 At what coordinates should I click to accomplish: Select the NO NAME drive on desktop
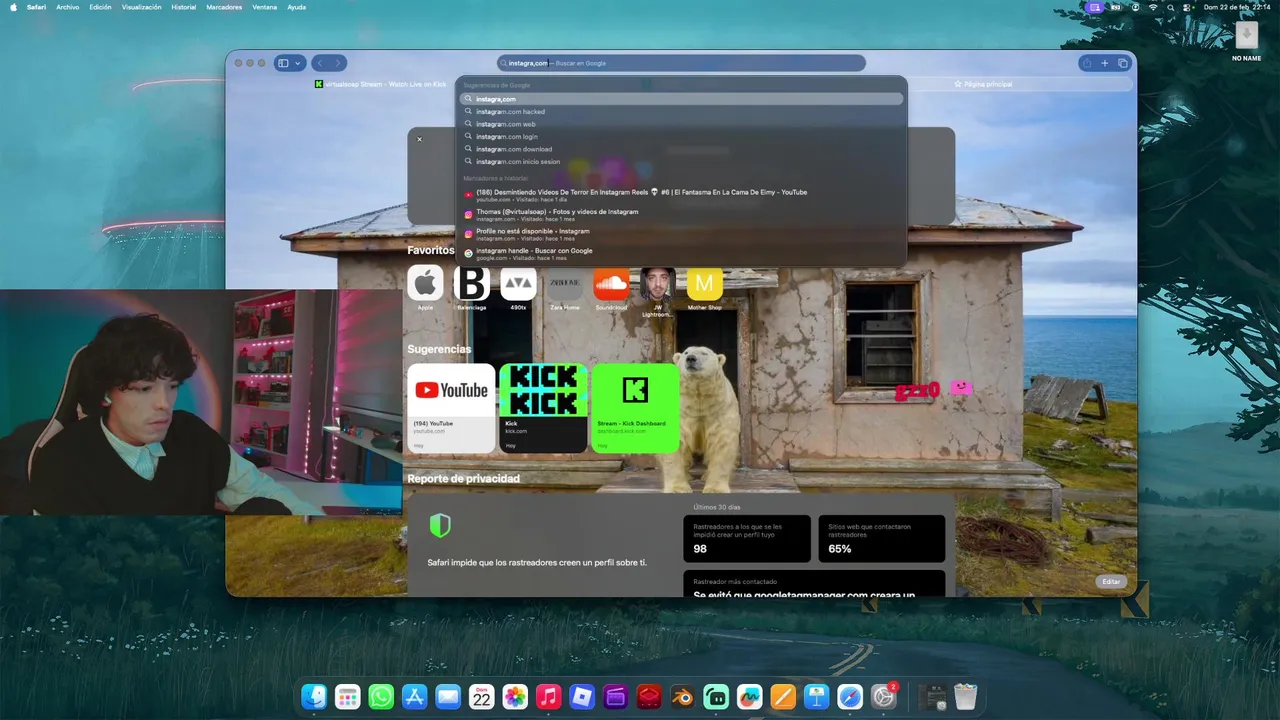[1246, 41]
